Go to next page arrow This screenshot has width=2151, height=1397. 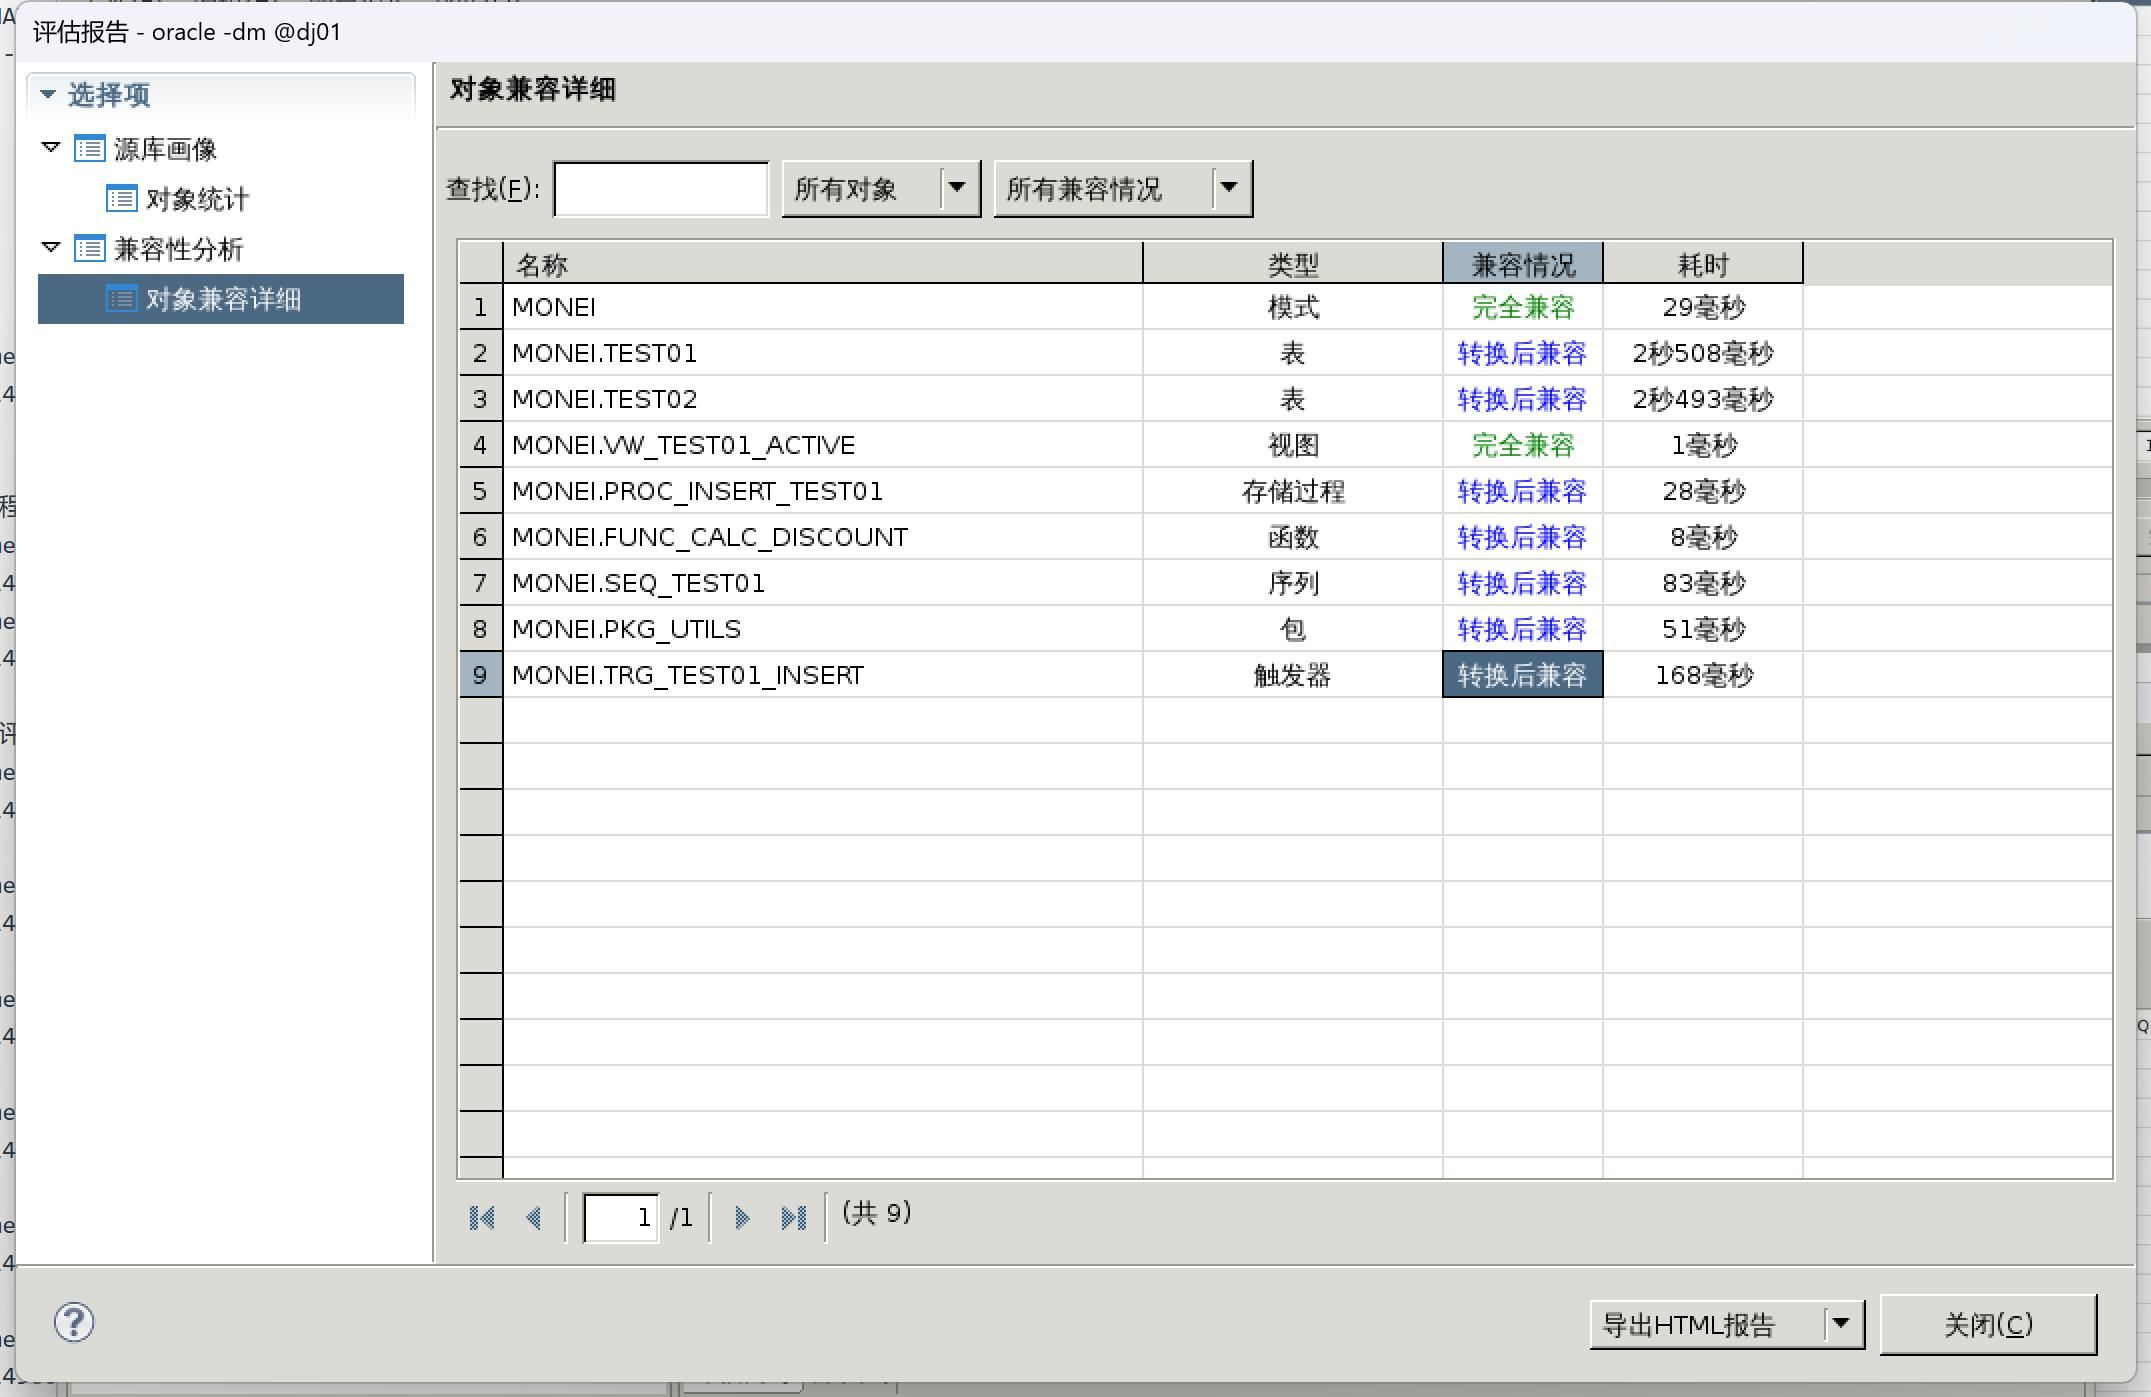coord(742,1218)
